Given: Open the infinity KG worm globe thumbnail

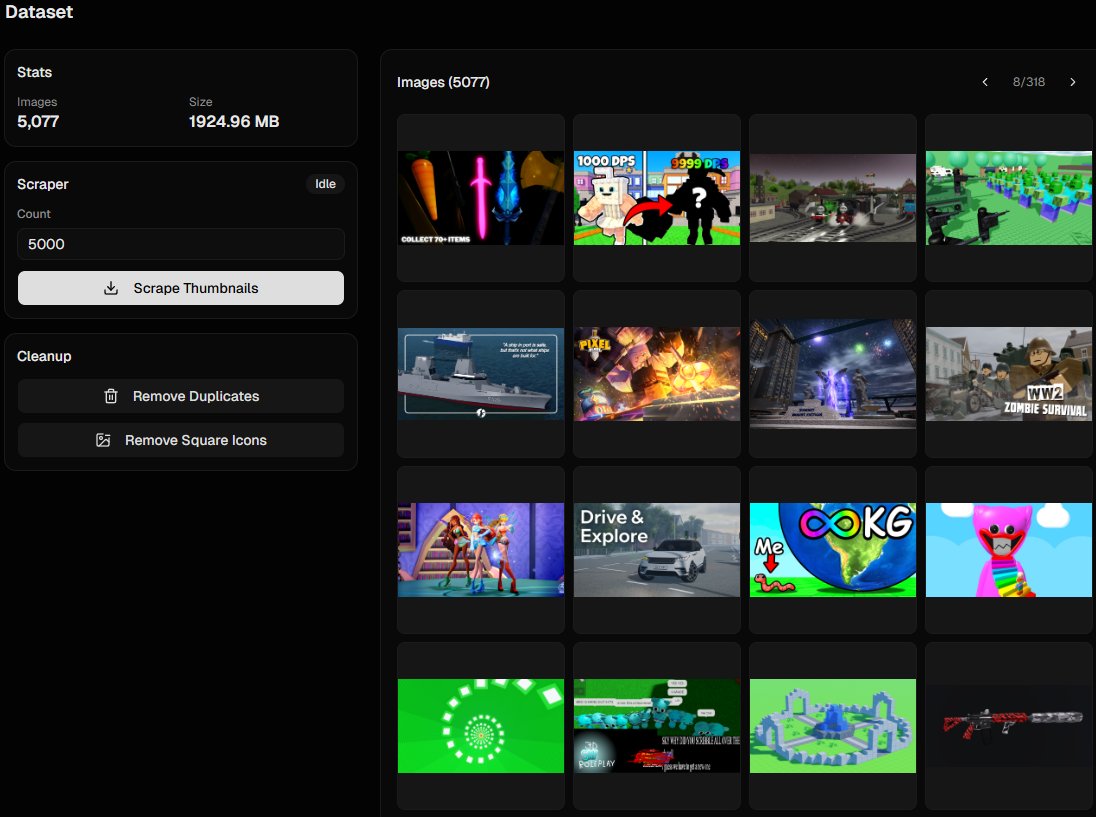Looking at the screenshot, I should (833, 550).
